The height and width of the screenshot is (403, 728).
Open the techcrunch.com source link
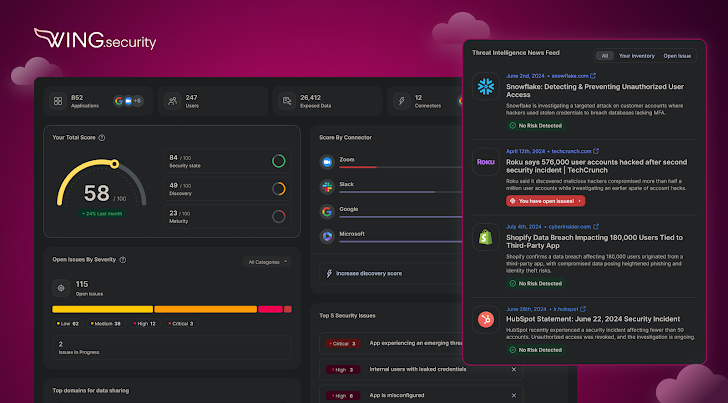click(572, 151)
